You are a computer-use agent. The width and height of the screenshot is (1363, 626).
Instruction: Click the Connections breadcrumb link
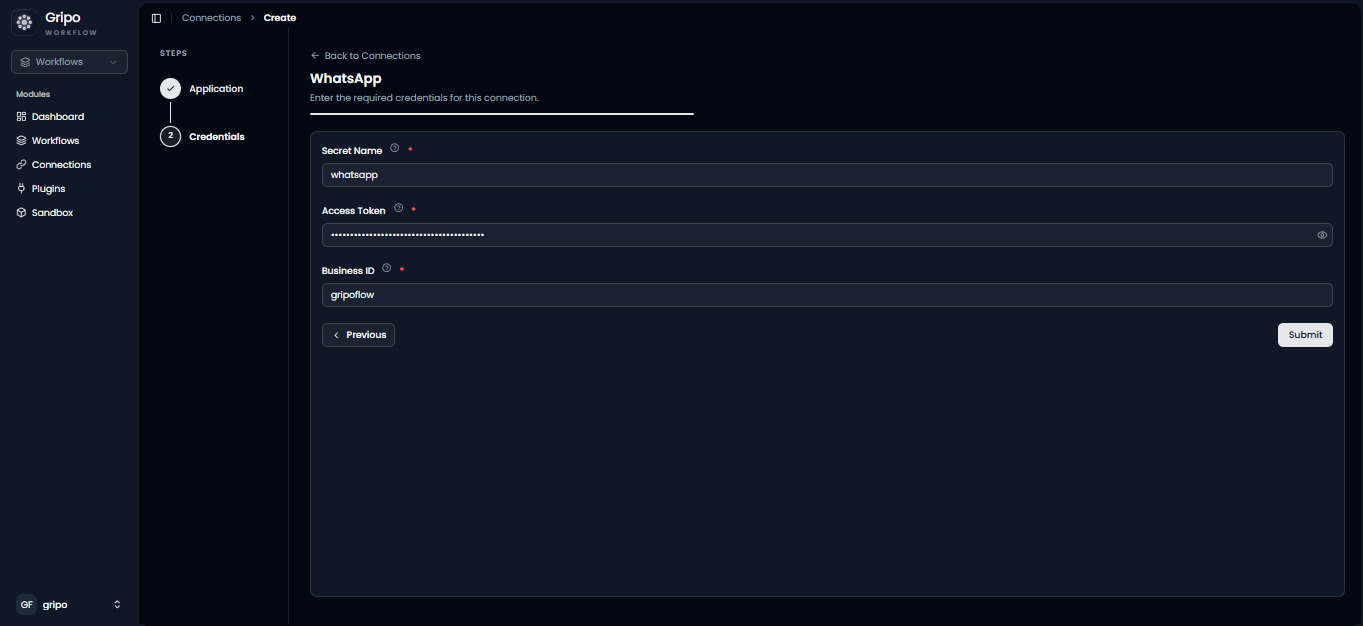[211, 18]
